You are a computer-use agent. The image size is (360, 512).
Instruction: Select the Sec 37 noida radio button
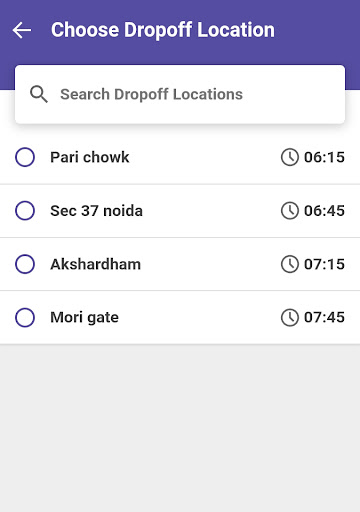pyautogui.click(x=25, y=211)
